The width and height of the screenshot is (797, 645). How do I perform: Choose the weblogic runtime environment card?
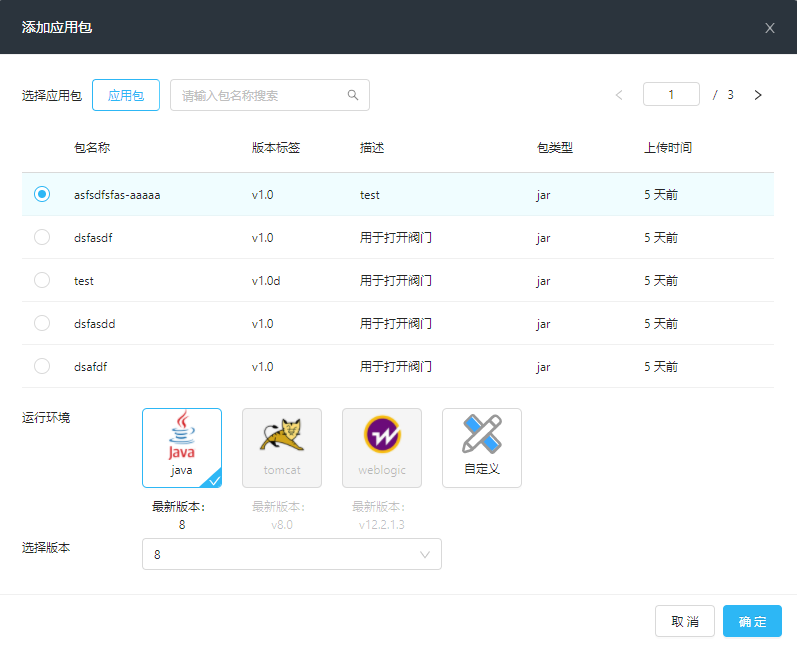[x=382, y=448]
